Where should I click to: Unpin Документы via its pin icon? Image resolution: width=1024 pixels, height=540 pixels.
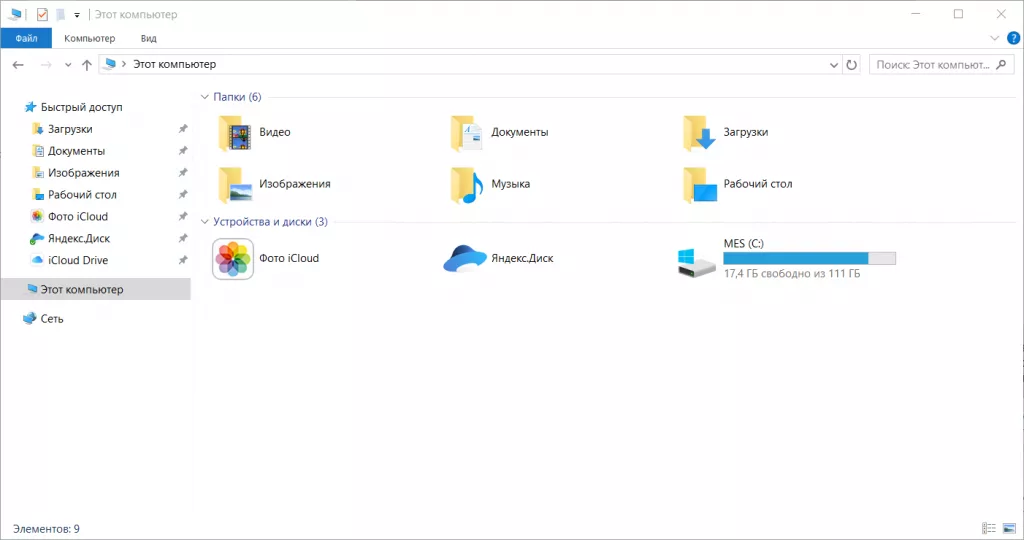click(x=183, y=151)
